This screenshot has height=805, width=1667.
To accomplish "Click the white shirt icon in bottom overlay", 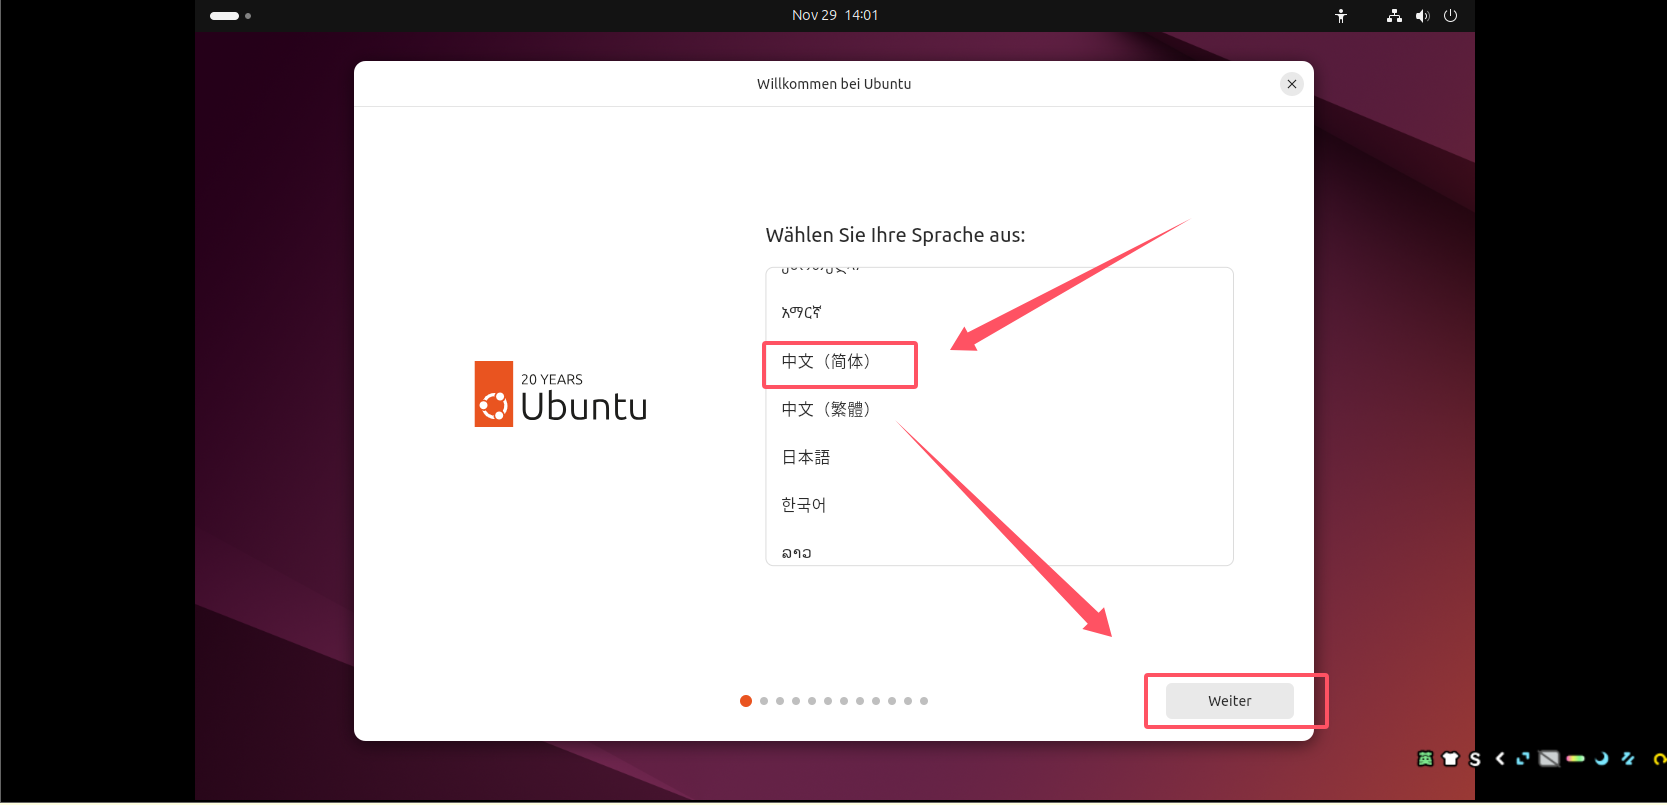I will click(1450, 759).
